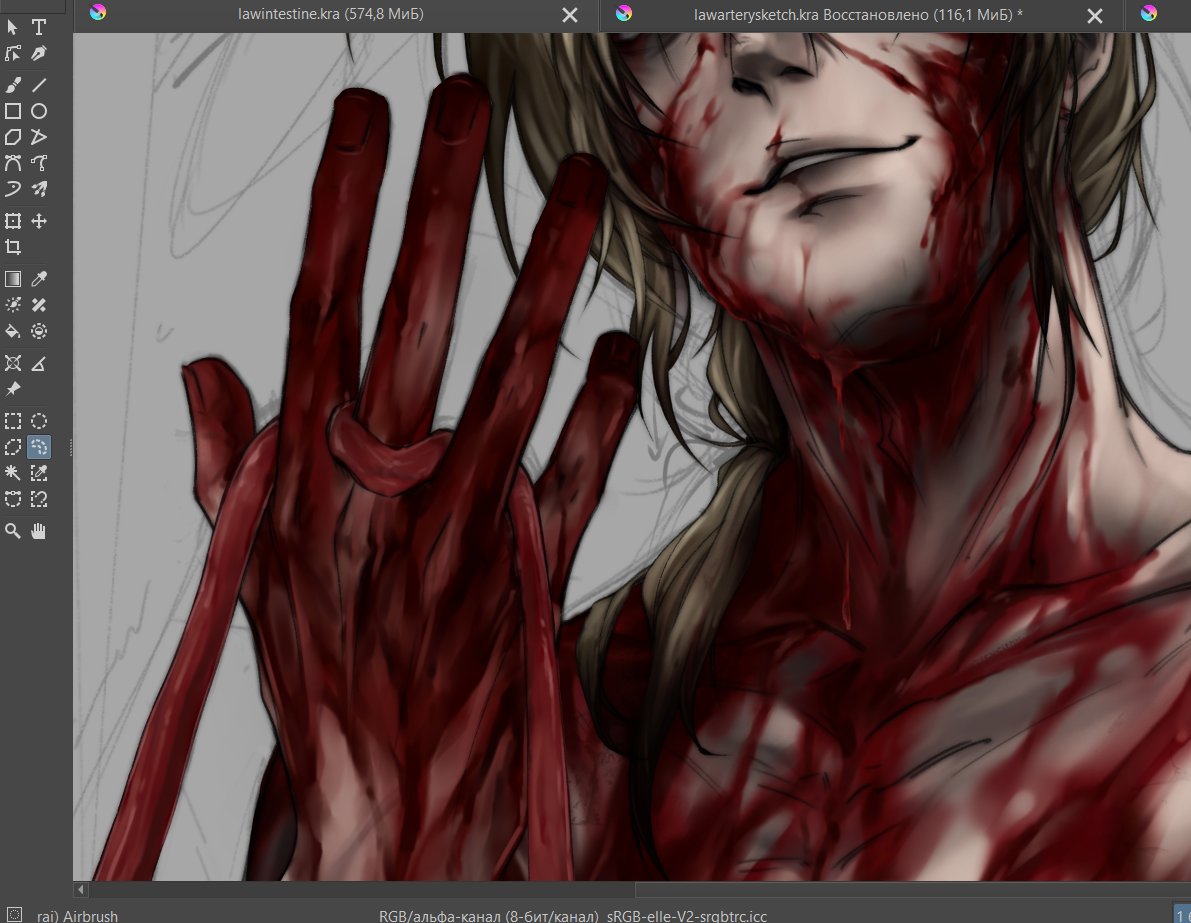
Task: Click the Airbrush preset name in status bar
Action: click(x=77, y=916)
